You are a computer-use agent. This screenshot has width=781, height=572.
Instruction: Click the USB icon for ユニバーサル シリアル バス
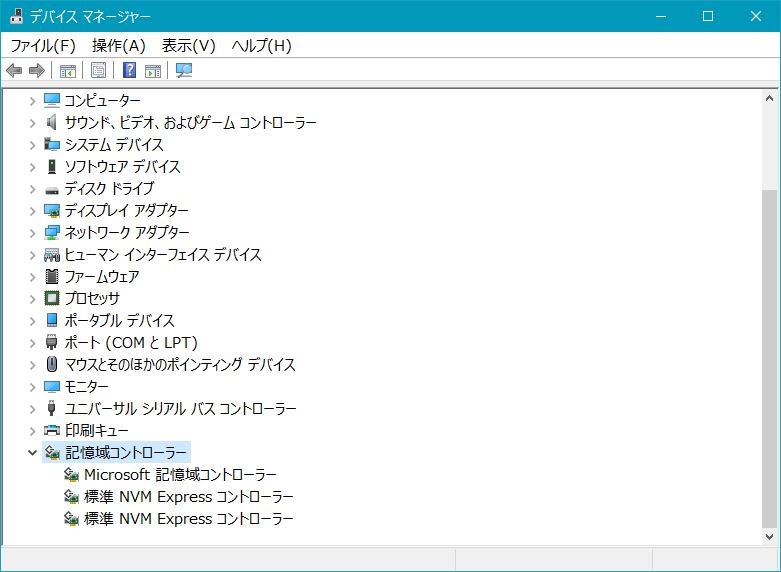click(52, 409)
